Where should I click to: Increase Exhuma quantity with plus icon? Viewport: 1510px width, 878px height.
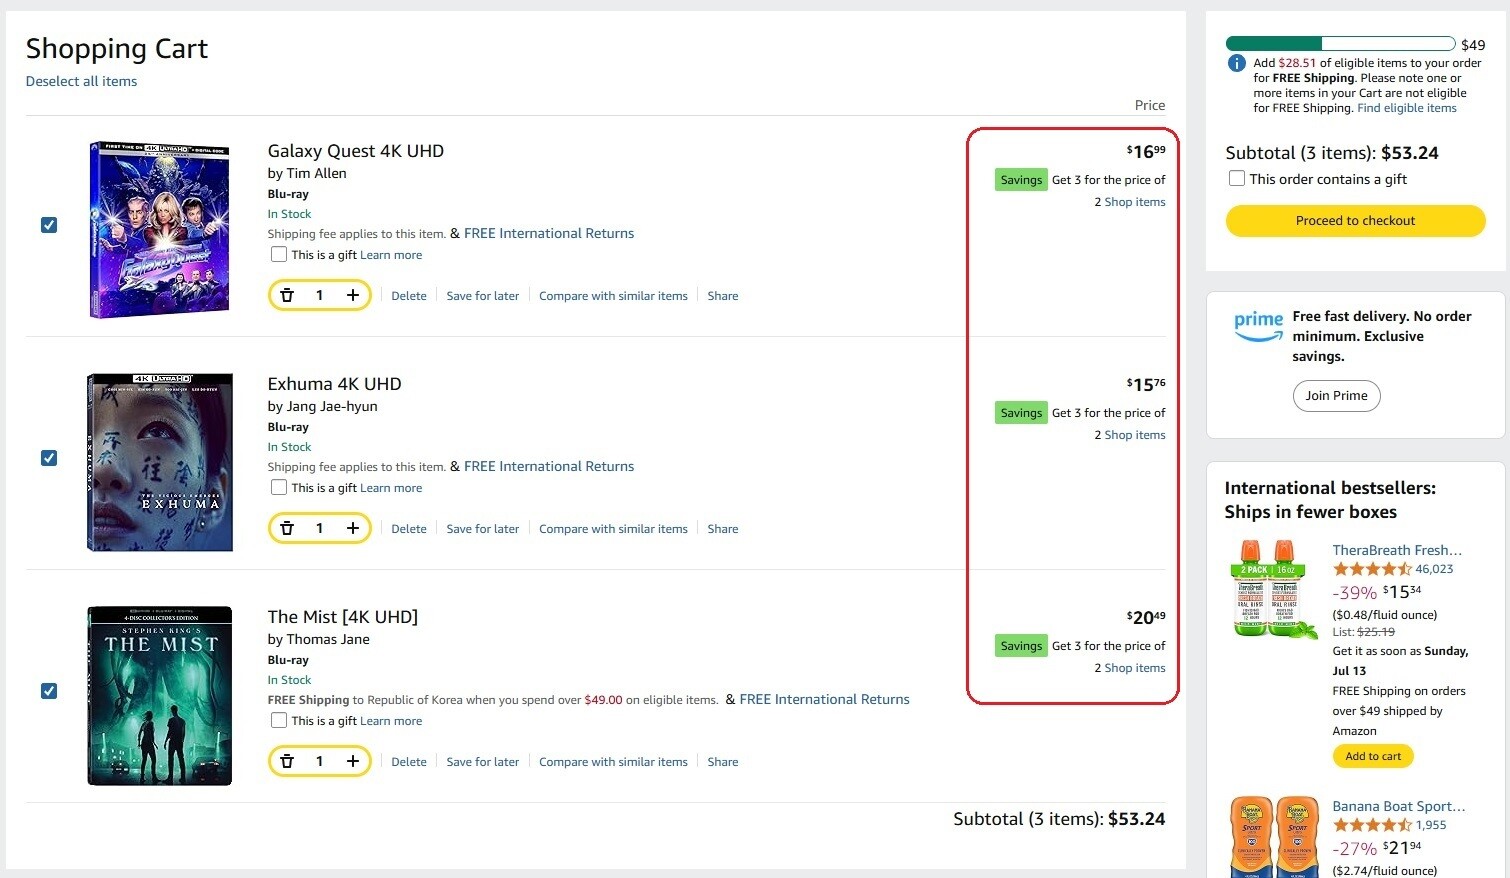353,528
